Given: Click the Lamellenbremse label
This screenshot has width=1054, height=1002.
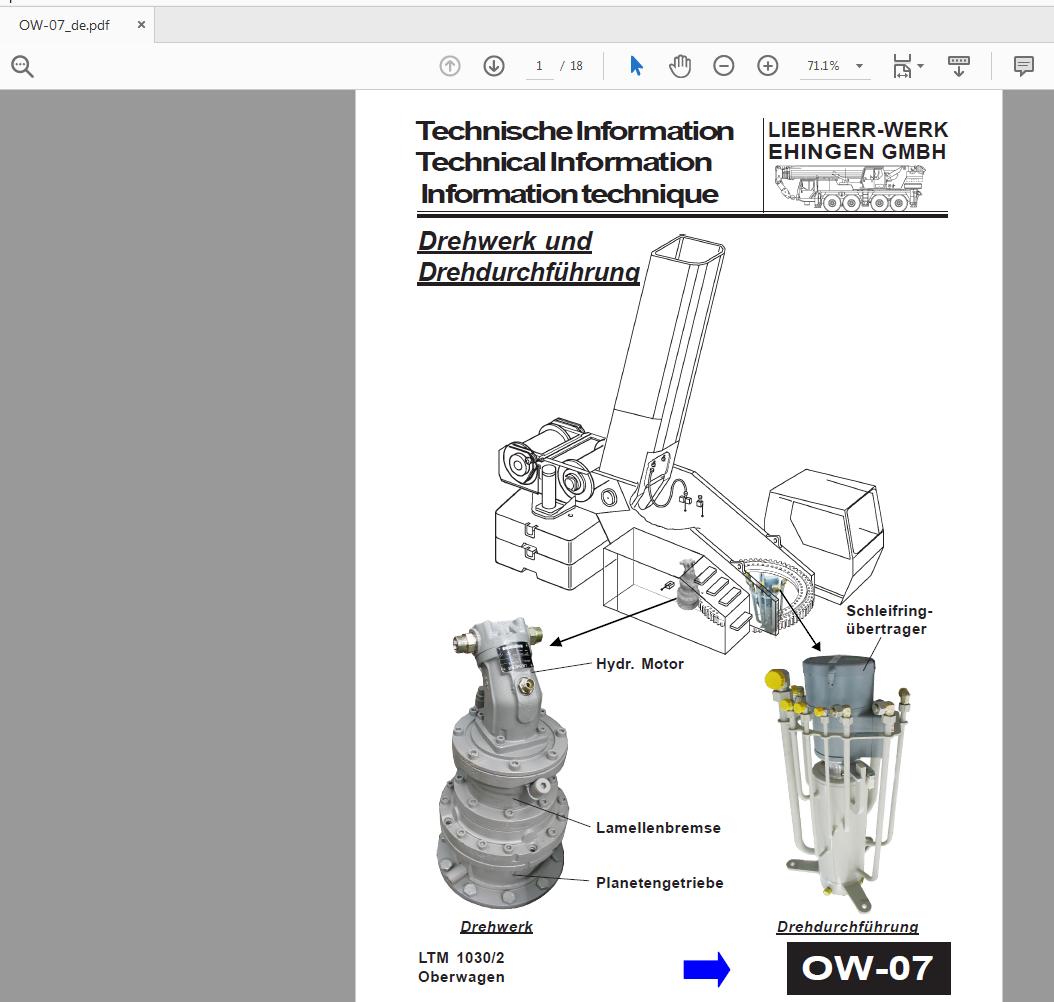Looking at the screenshot, I should click(x=658, y=828).
